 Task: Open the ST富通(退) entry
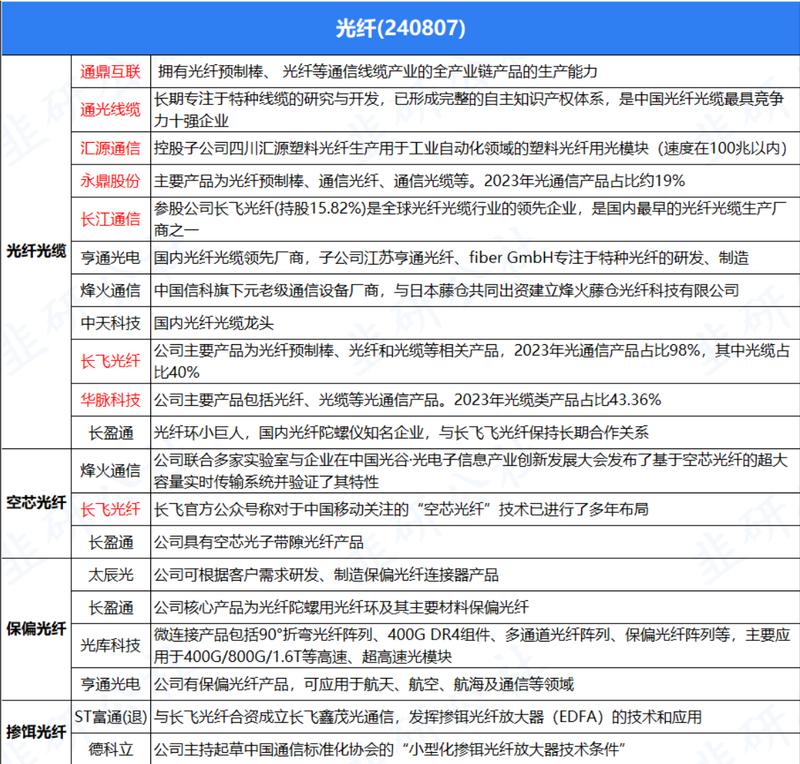click(x=111, y=717)
